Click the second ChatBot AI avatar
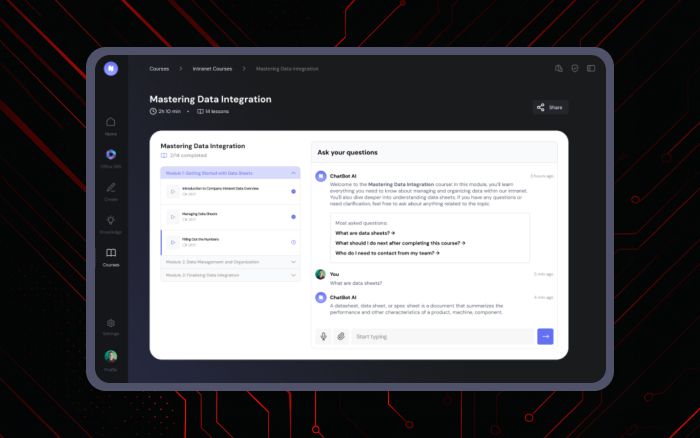The image size is (700, 438). [x=321, y=297]
